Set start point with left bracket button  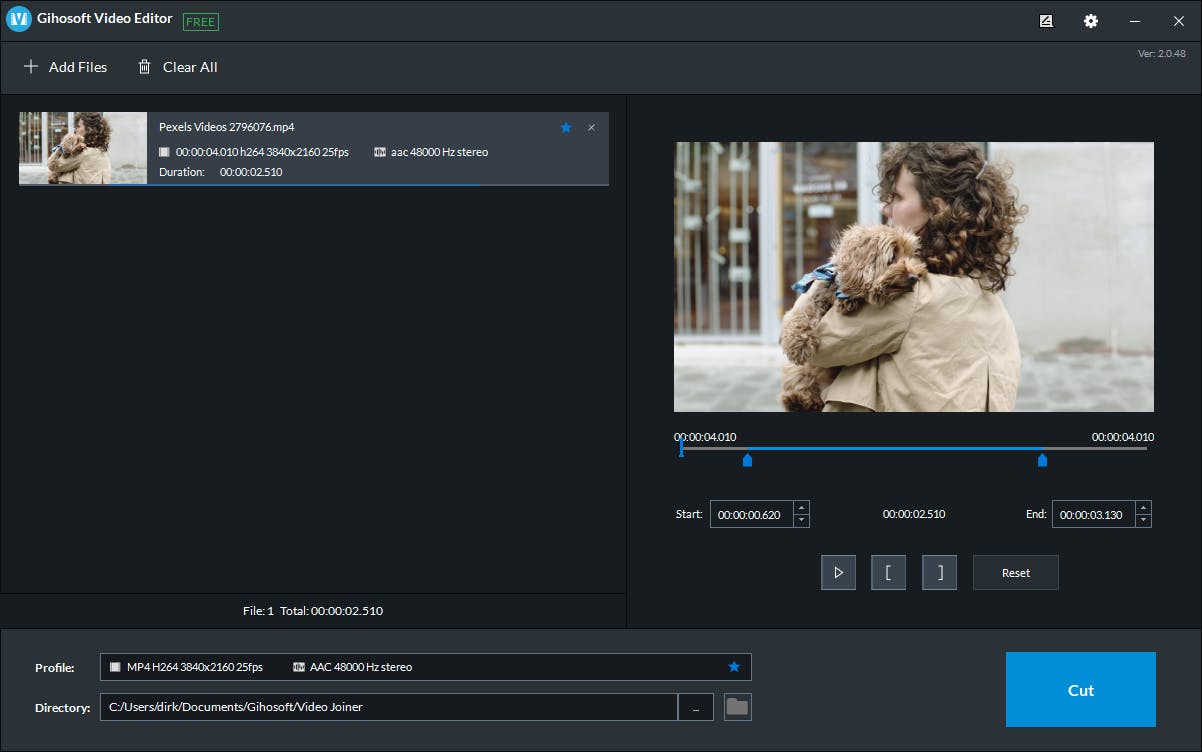[888, 573]
